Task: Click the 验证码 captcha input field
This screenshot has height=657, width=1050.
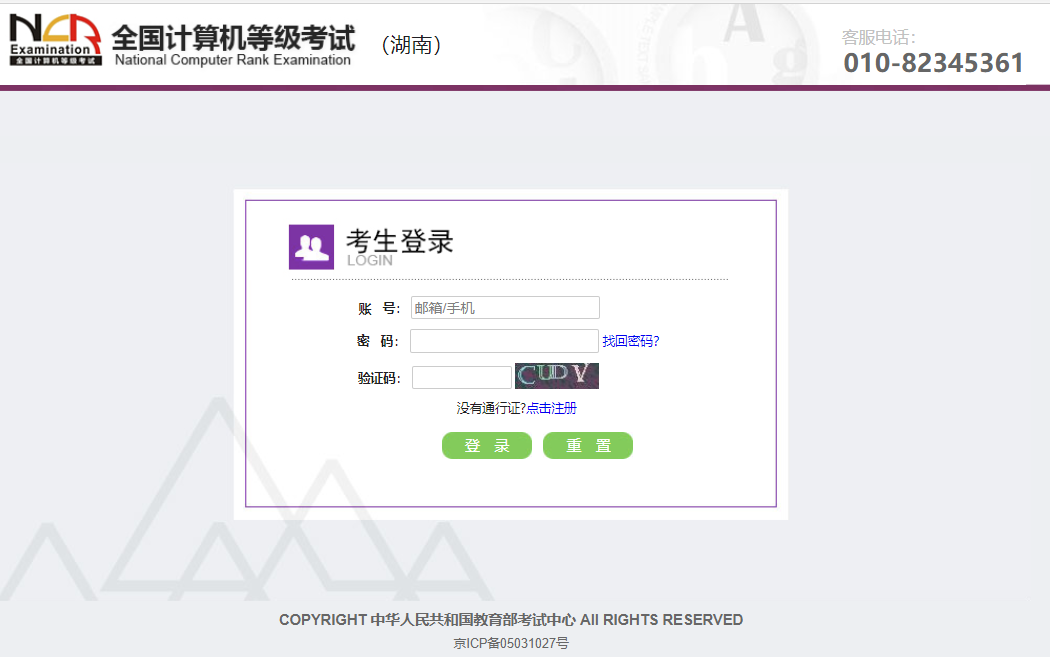Action: 461,377
